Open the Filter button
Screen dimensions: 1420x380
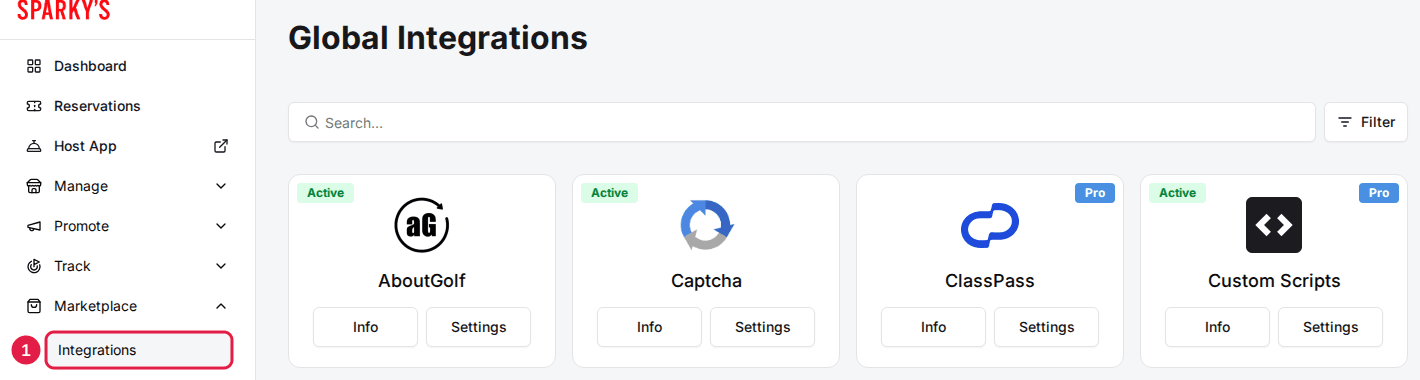point(1366,122)
